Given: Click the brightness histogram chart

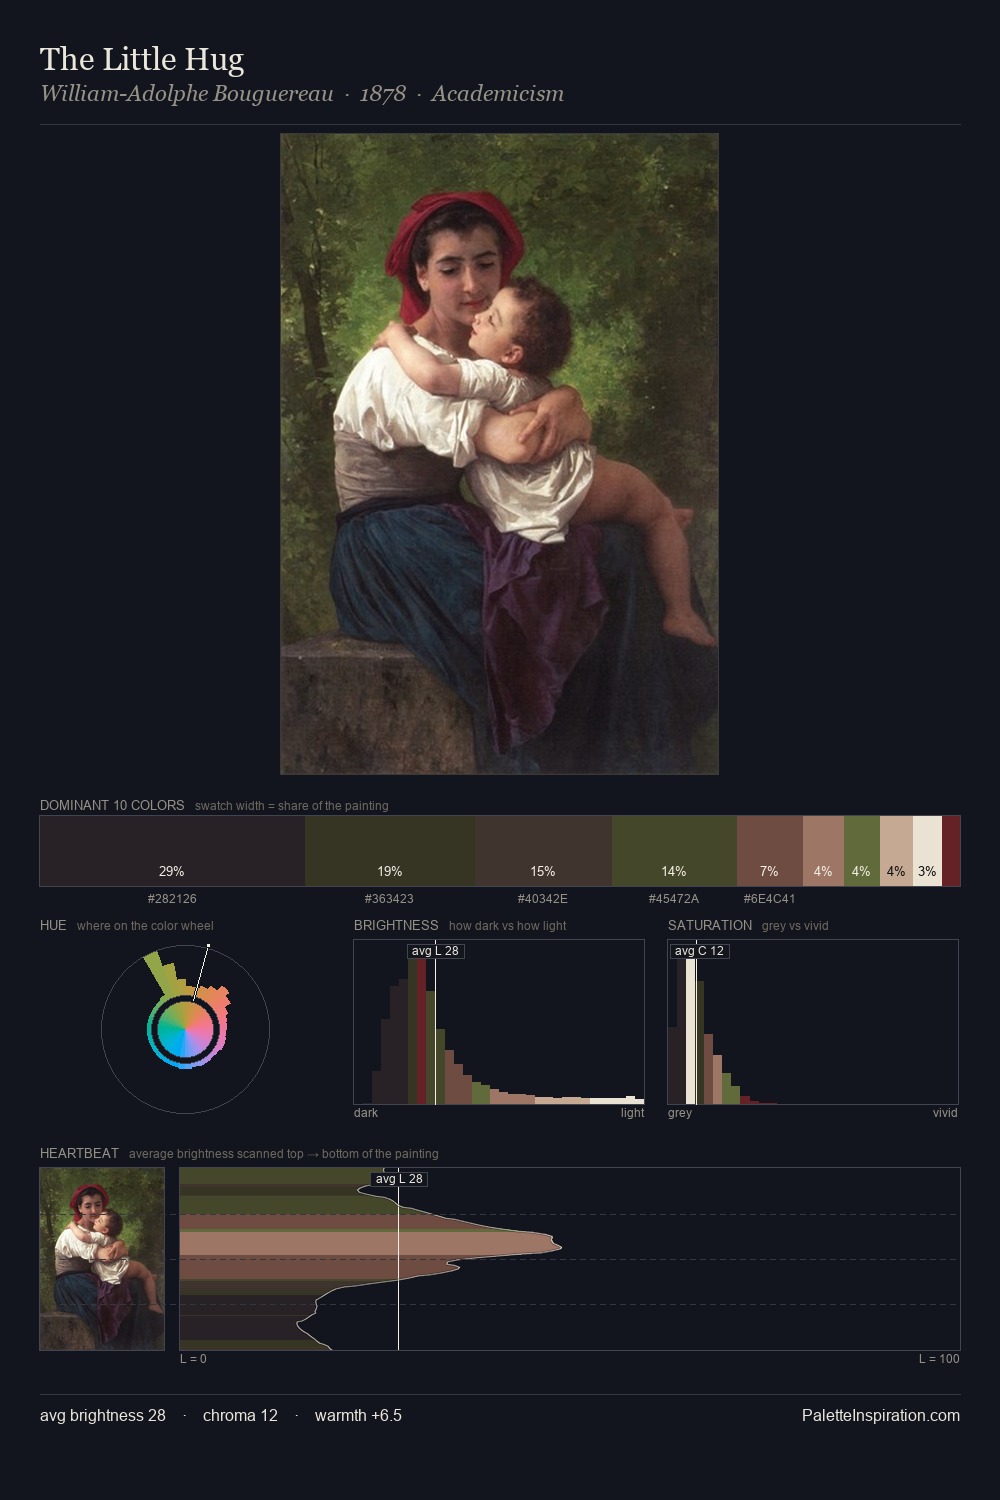Looking at the screenshot, I should point(499,1022).
